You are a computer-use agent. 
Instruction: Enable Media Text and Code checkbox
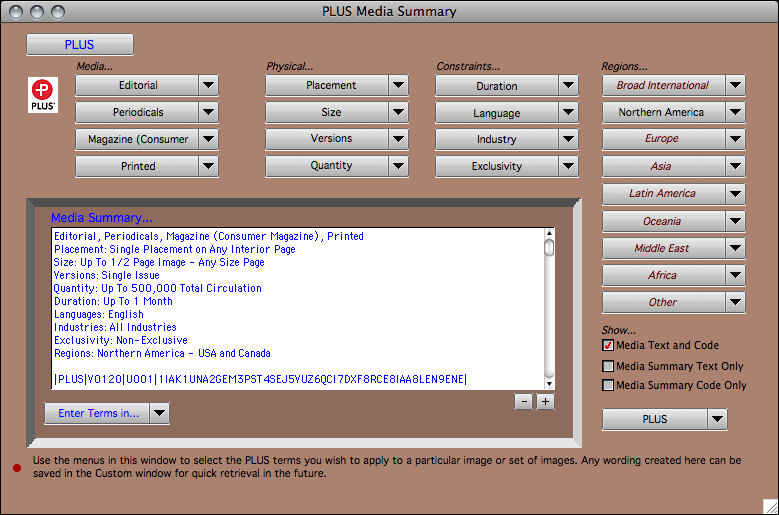click(x=608, y=345)
